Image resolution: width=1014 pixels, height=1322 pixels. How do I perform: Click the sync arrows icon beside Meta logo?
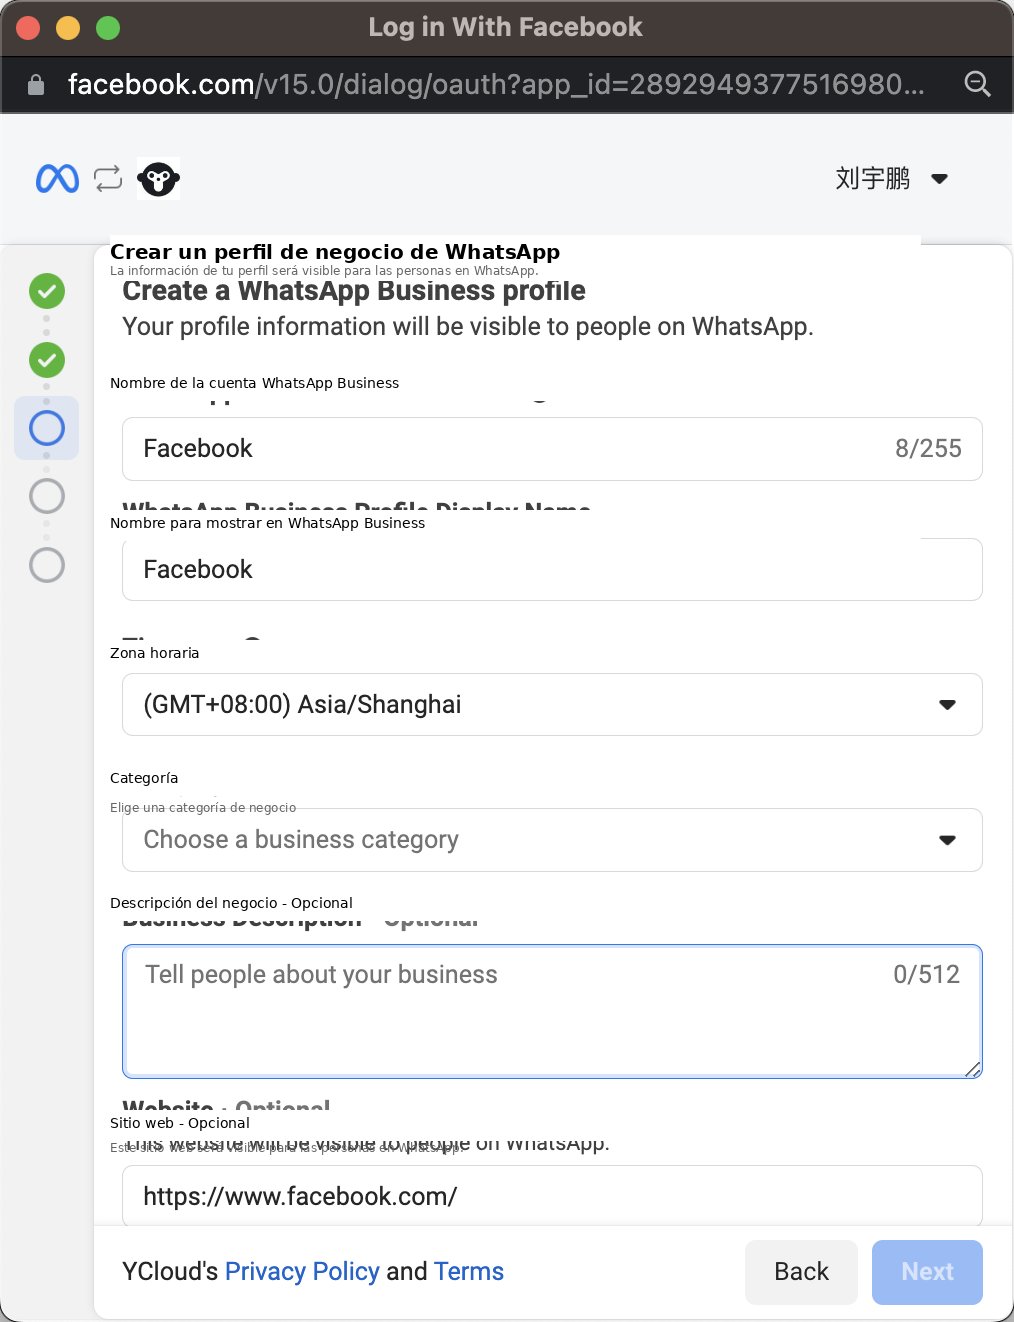point(108,178)
